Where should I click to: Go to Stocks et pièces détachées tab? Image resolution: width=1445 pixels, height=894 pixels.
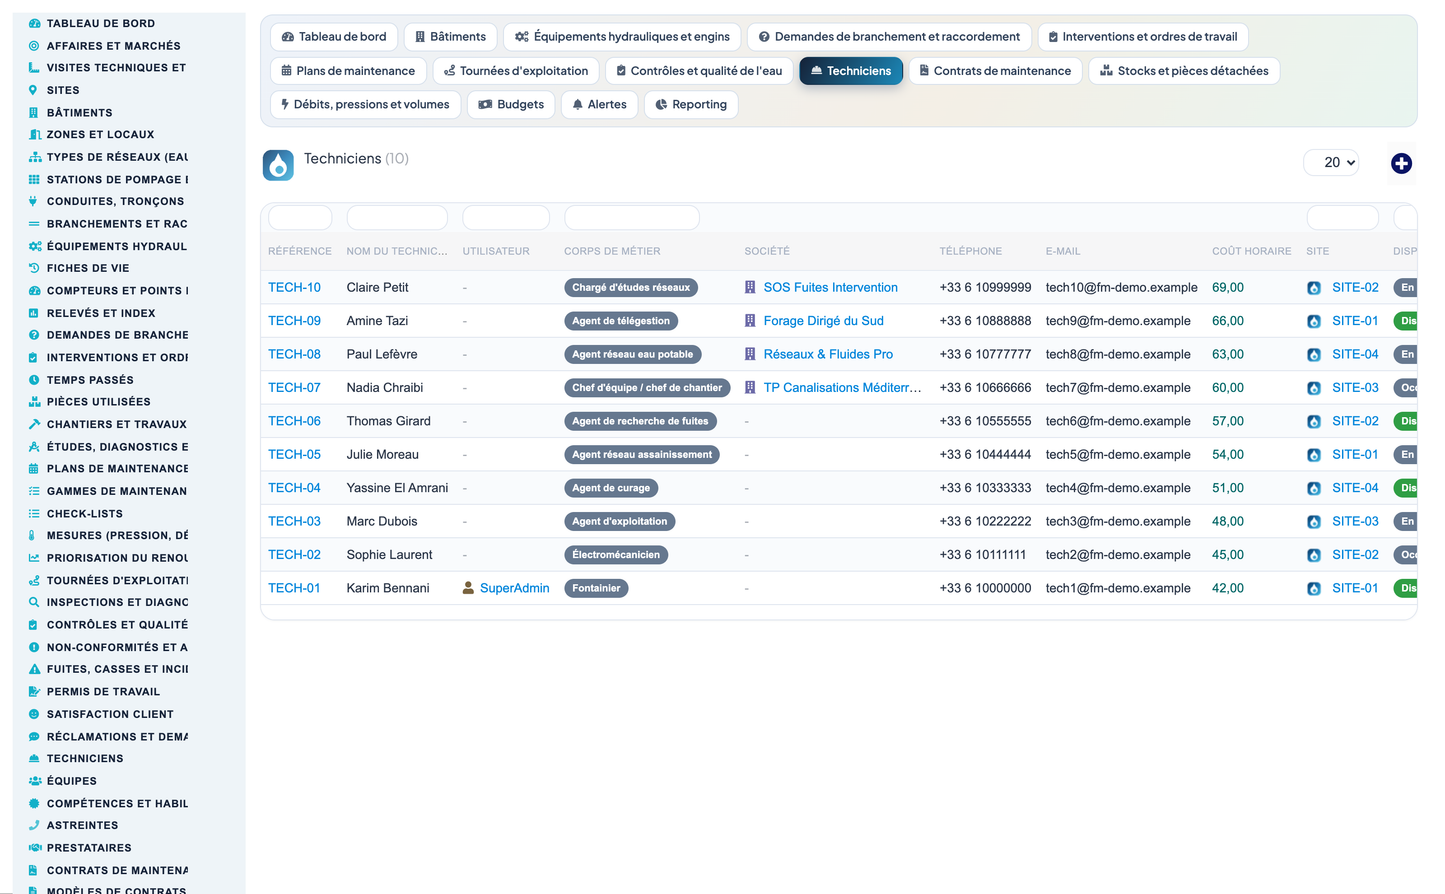1184,71
